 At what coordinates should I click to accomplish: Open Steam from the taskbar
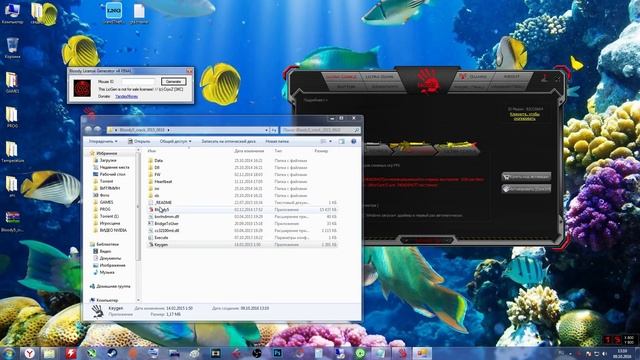tap(112, 353)
